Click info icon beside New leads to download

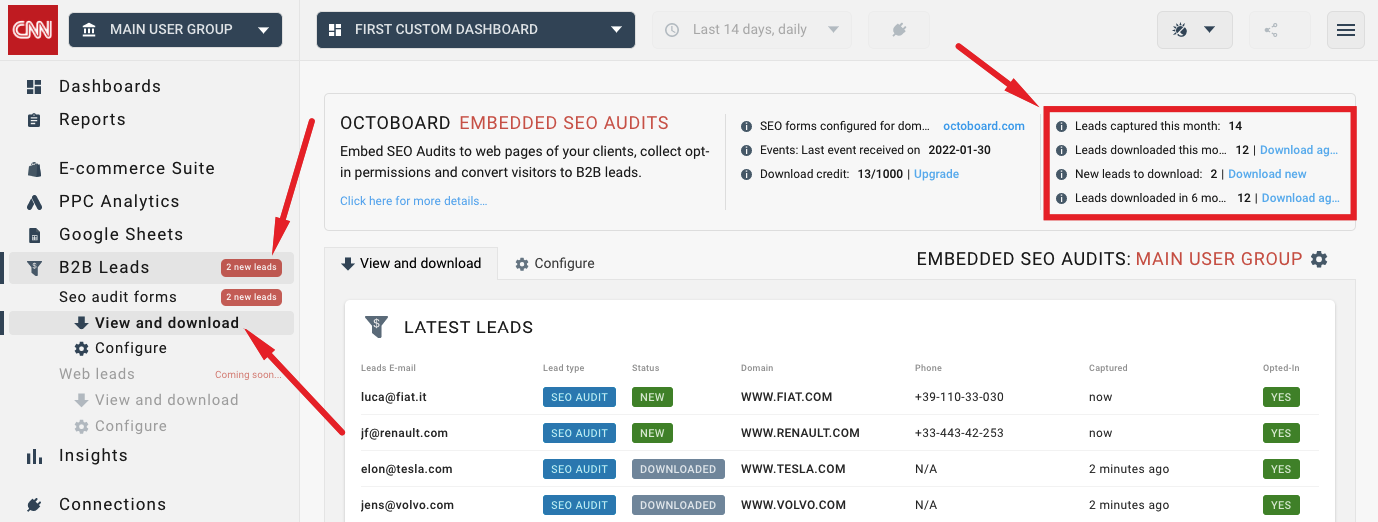[1061, 174]
